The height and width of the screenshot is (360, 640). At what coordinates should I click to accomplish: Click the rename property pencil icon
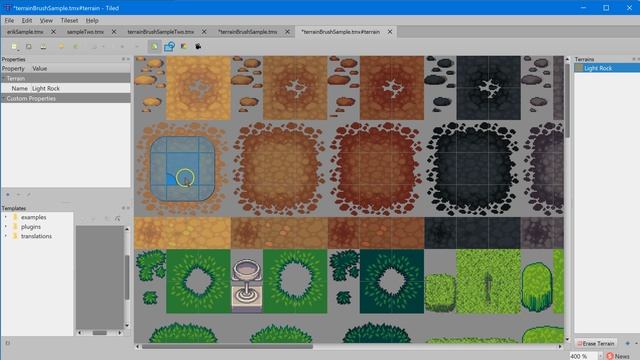[x=28, y=195]
